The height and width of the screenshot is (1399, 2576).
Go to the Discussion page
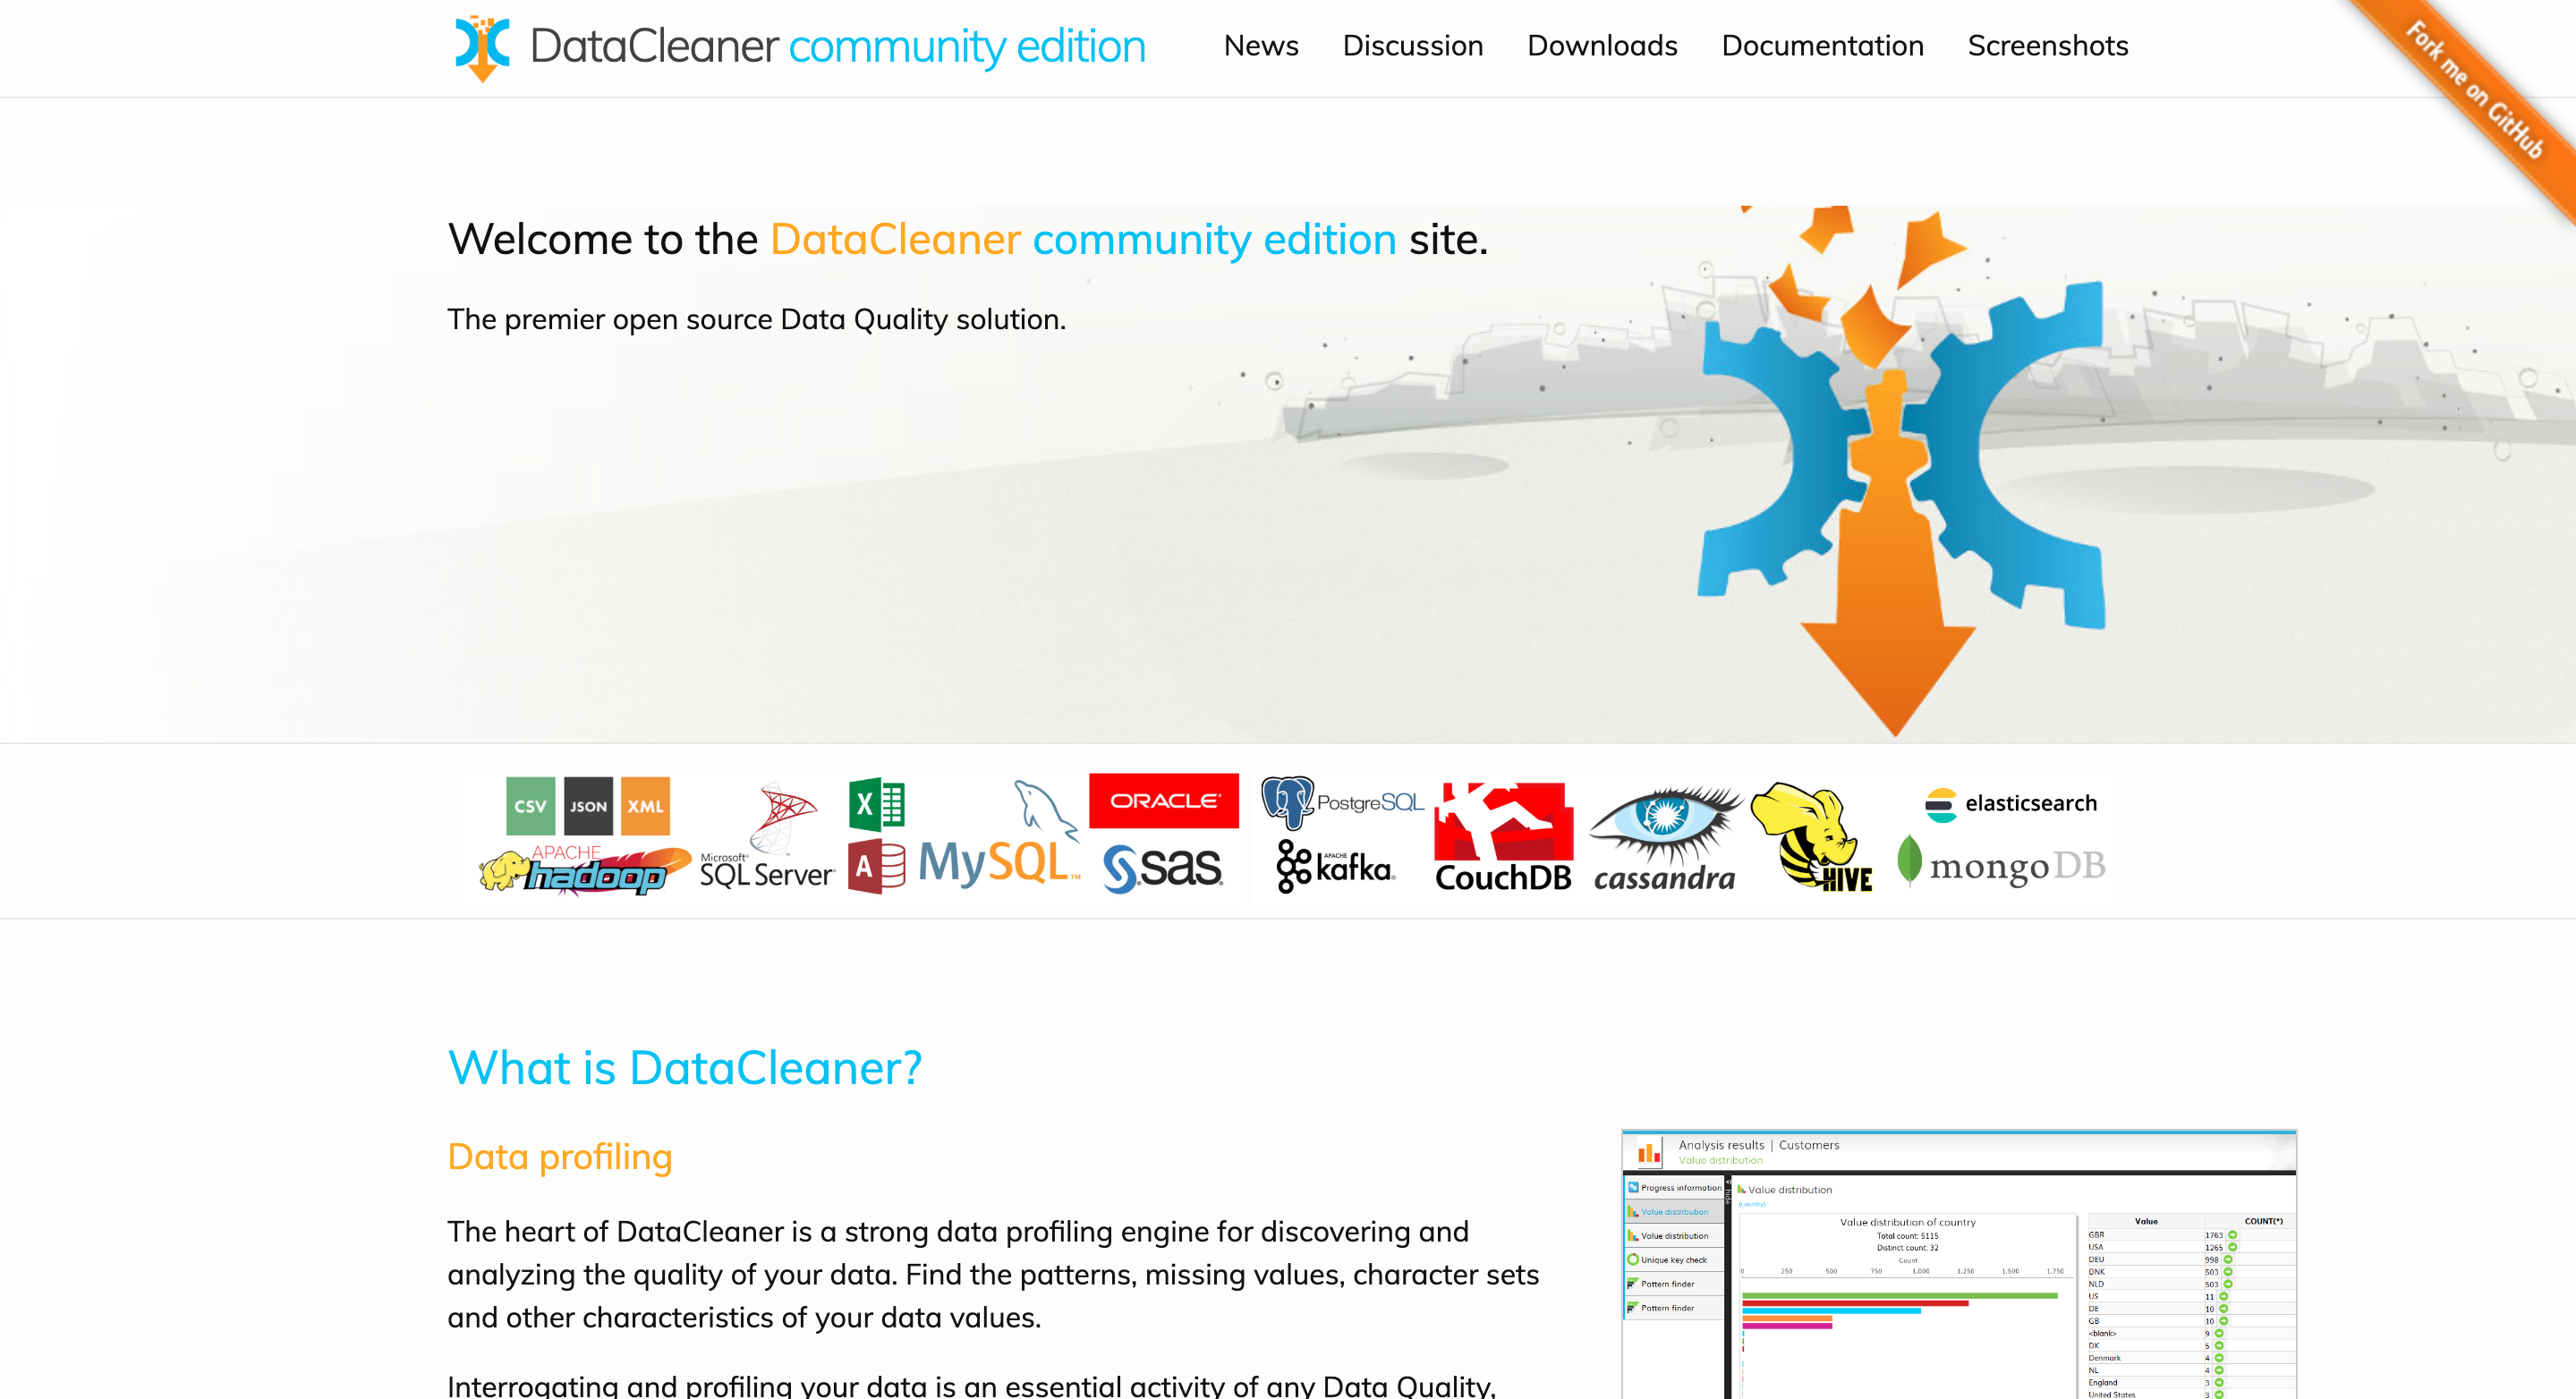click(1412, 45)
